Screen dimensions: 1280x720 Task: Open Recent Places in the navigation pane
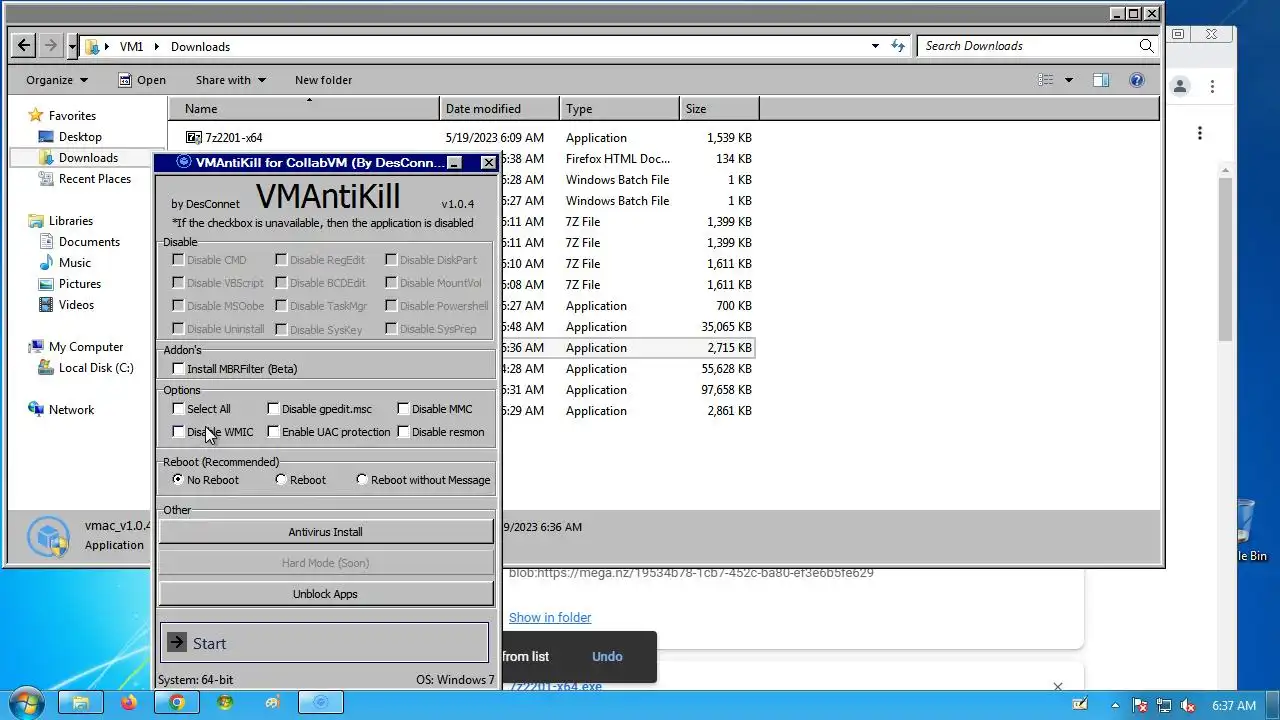tap(94, 179)
